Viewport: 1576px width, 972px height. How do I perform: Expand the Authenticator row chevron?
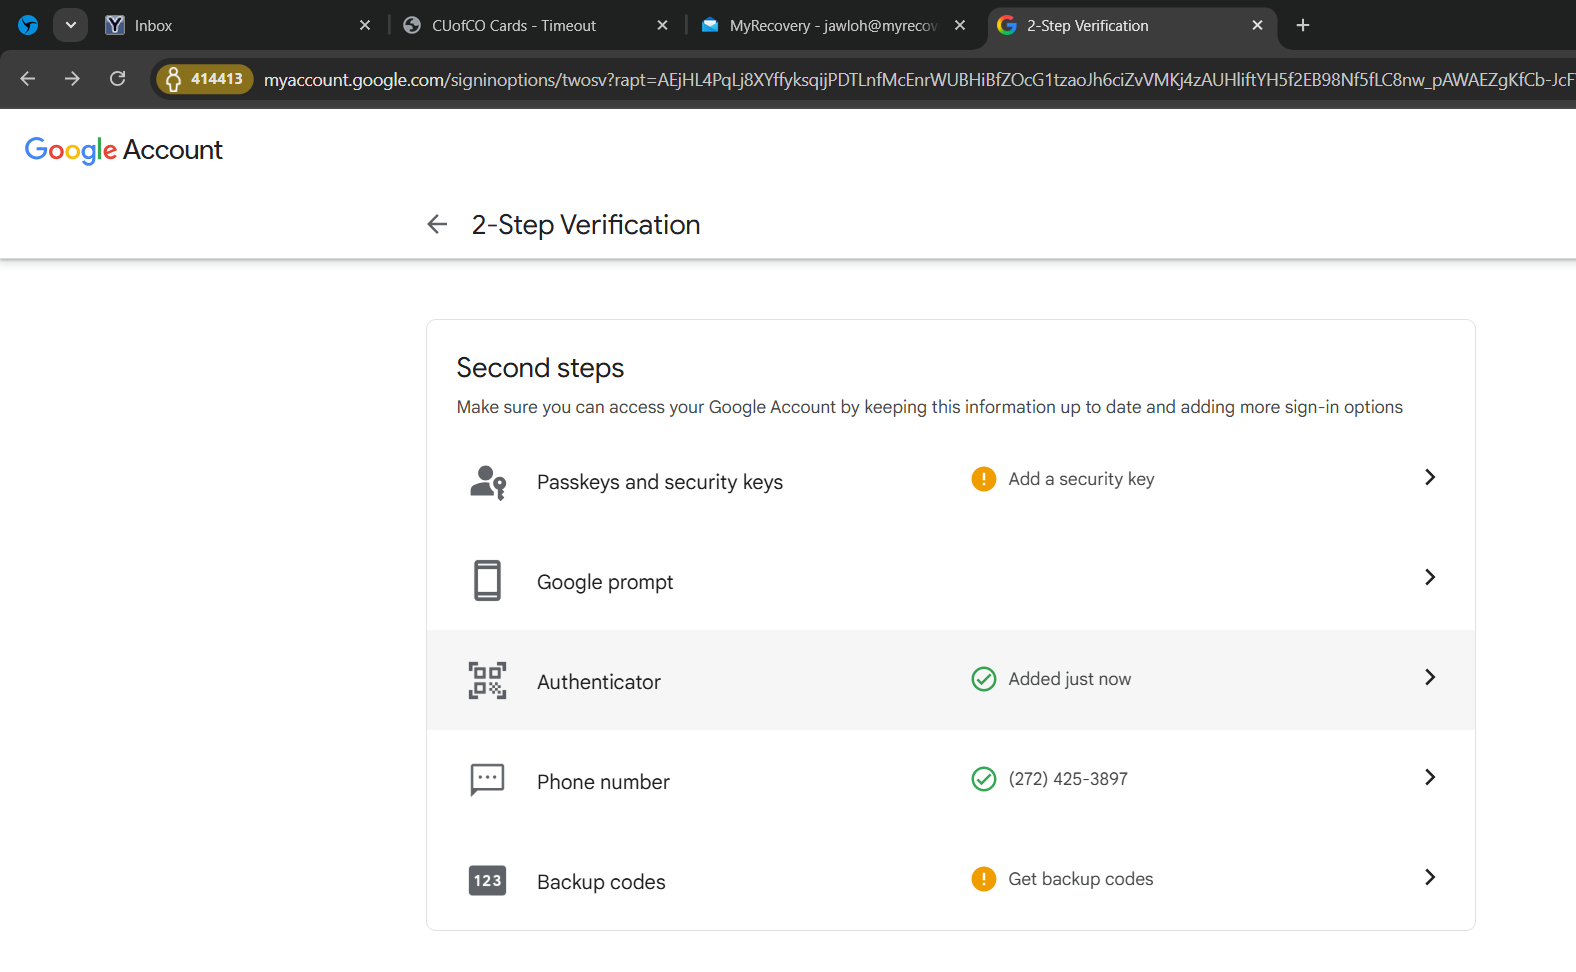click(1429, 678)
